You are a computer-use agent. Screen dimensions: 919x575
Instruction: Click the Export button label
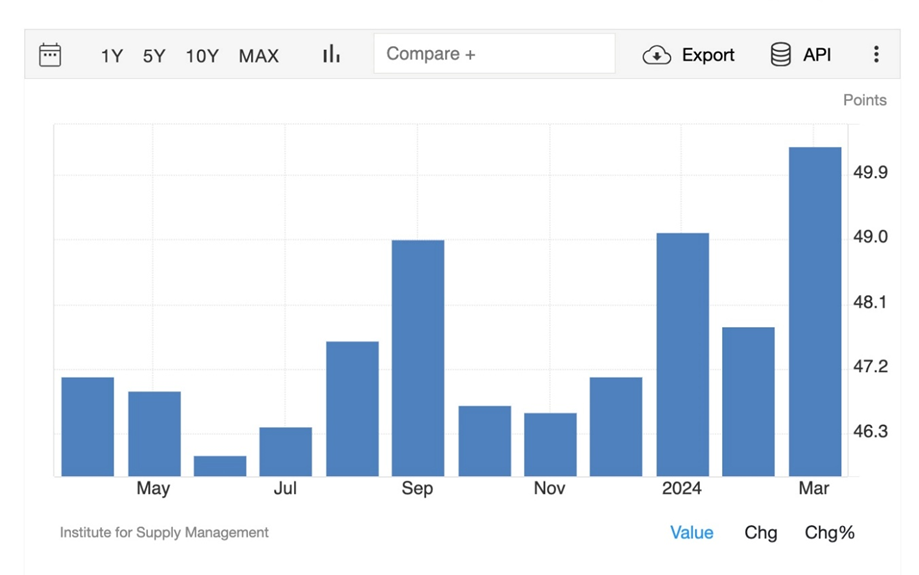[708, 55]
